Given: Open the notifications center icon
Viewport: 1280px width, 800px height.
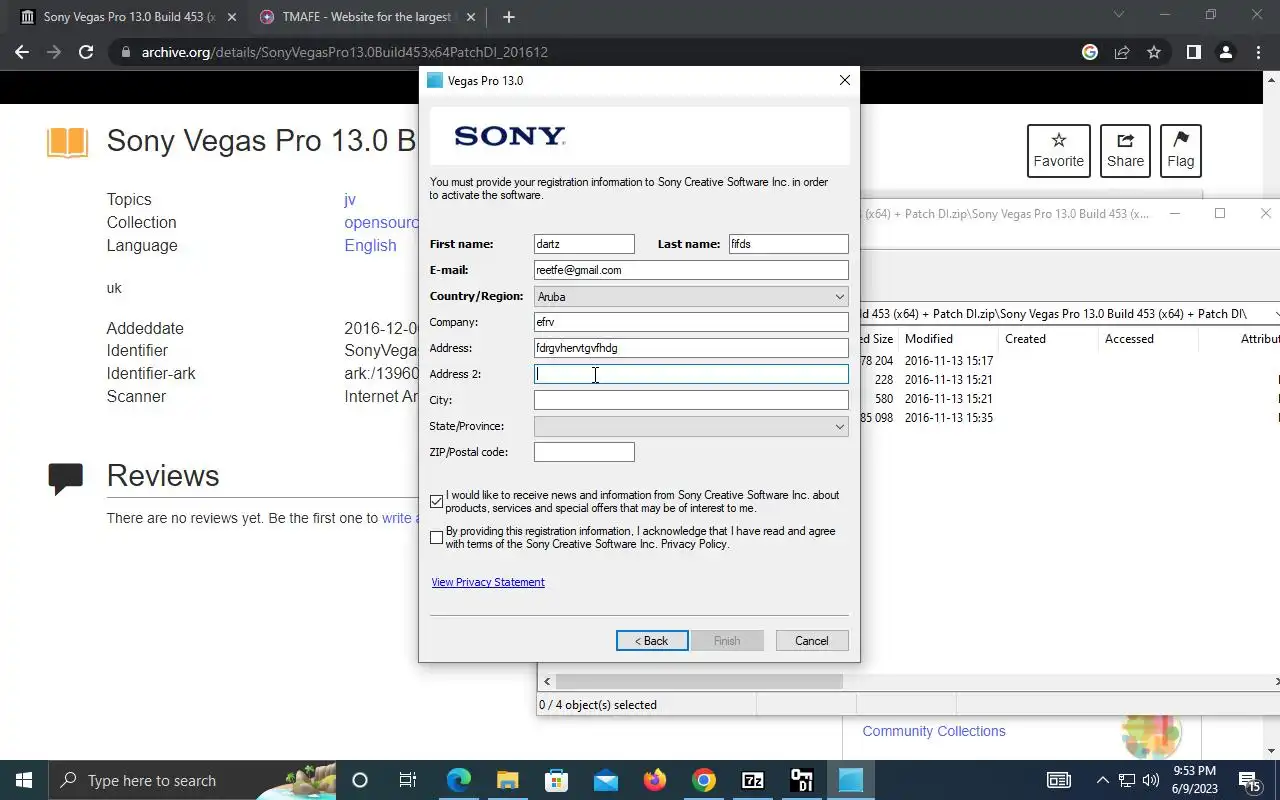Looking at the screenshot, I should [1250, 780].
